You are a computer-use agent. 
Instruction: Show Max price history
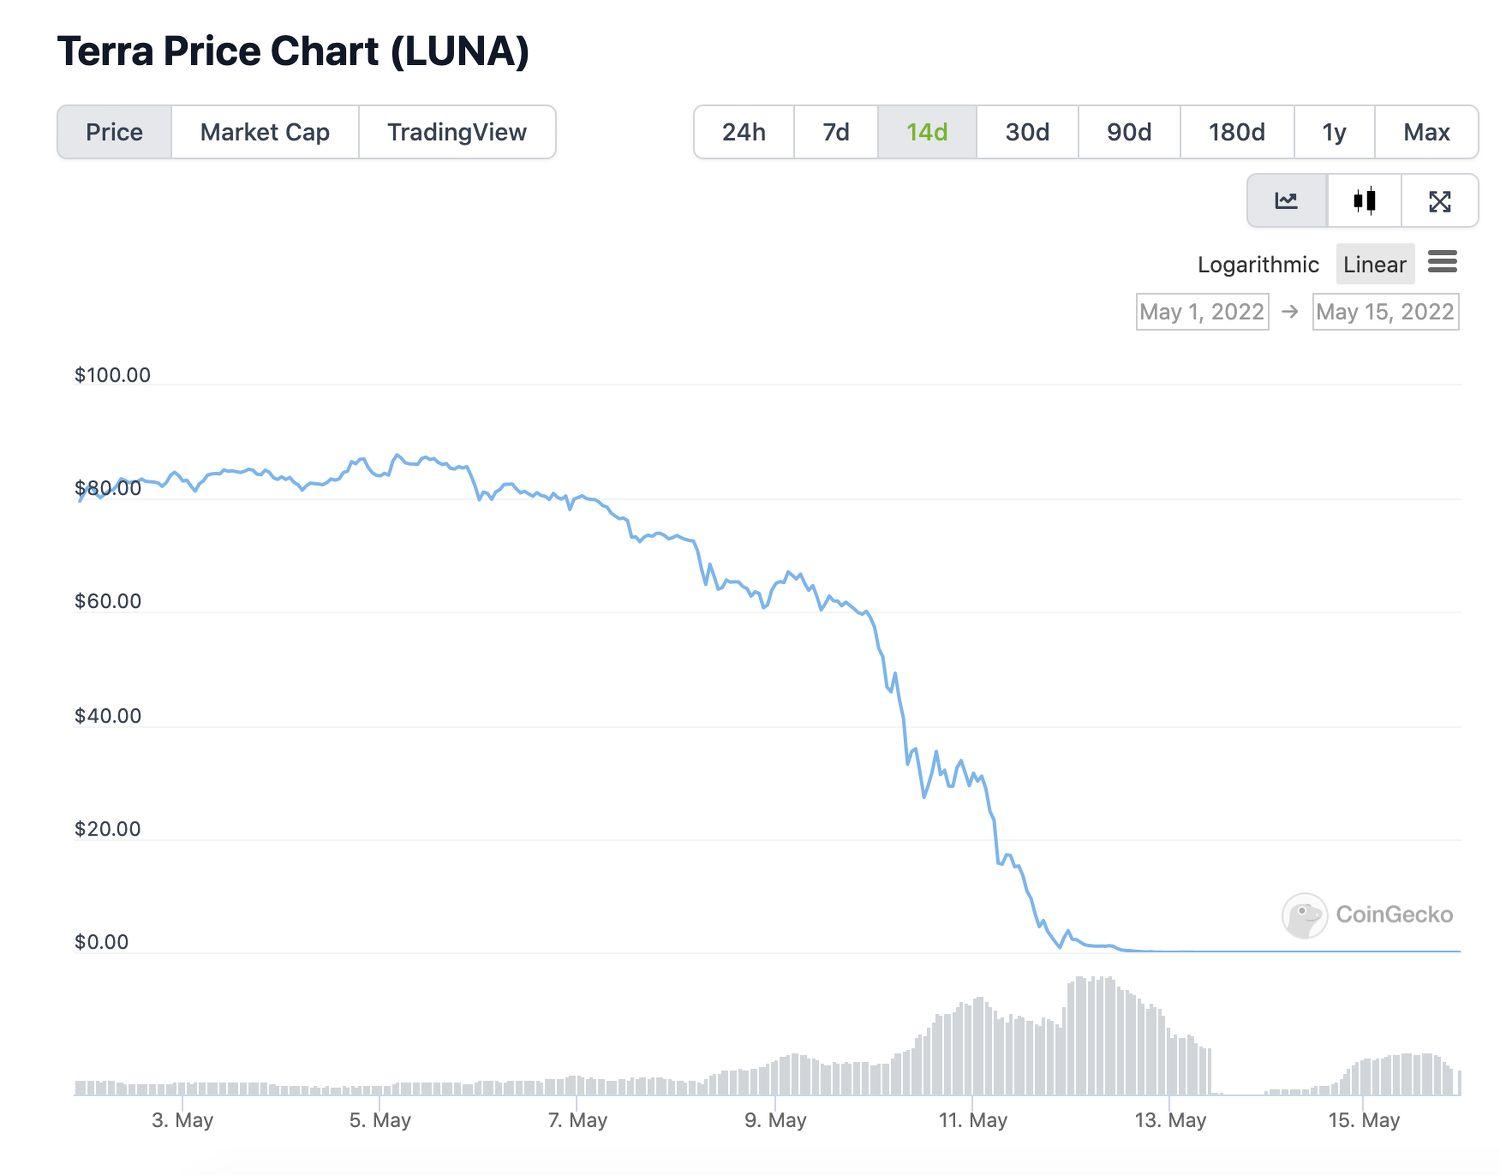point(1426,132)
